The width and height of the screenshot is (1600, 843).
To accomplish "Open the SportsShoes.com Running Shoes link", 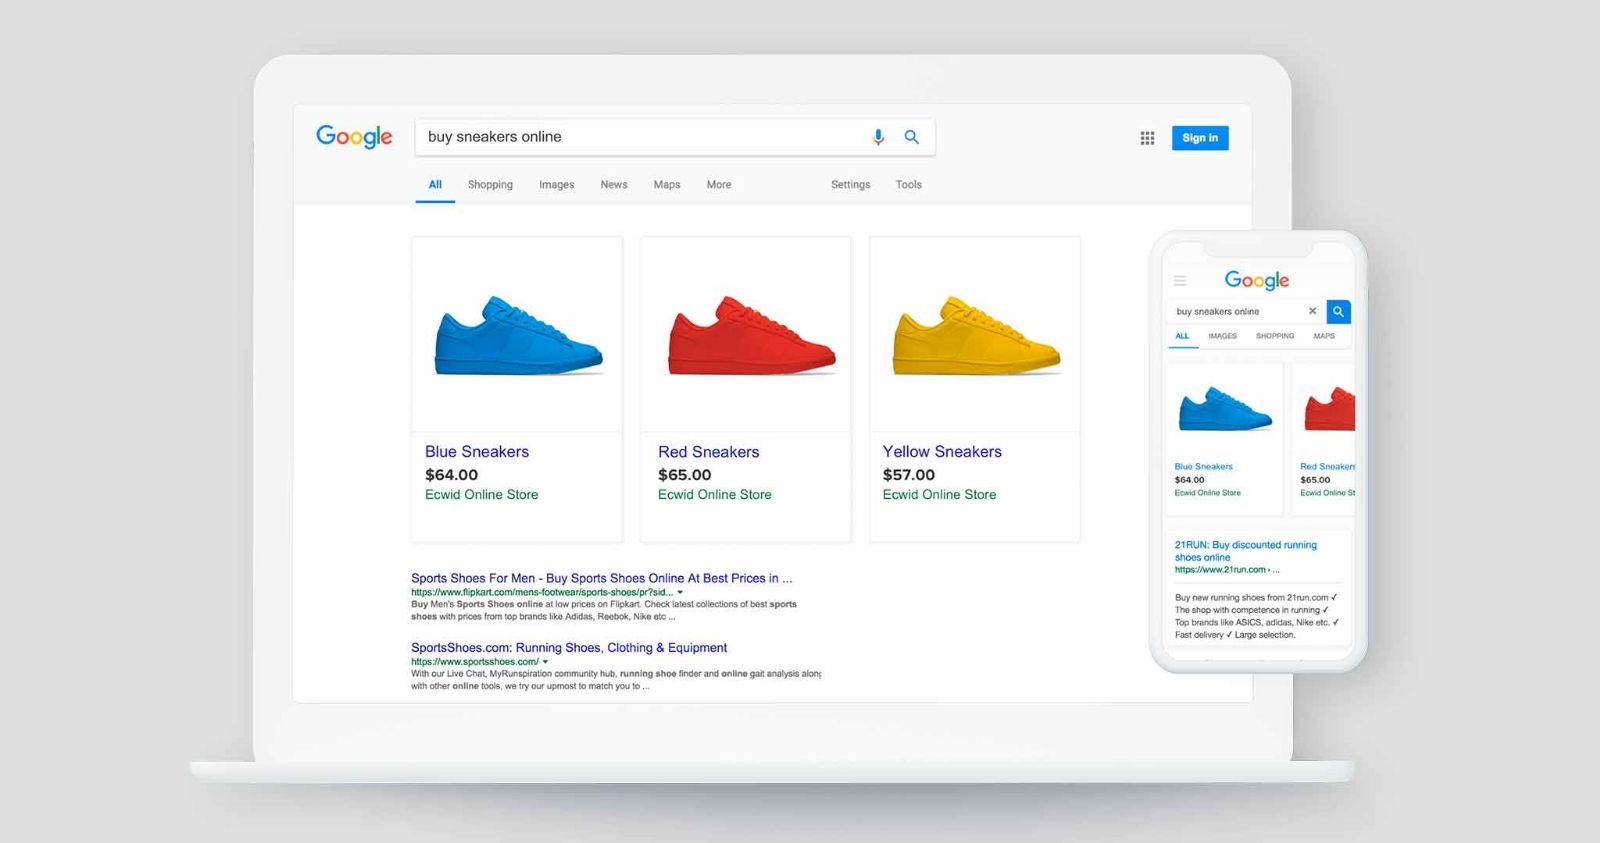I will [569, 648].
